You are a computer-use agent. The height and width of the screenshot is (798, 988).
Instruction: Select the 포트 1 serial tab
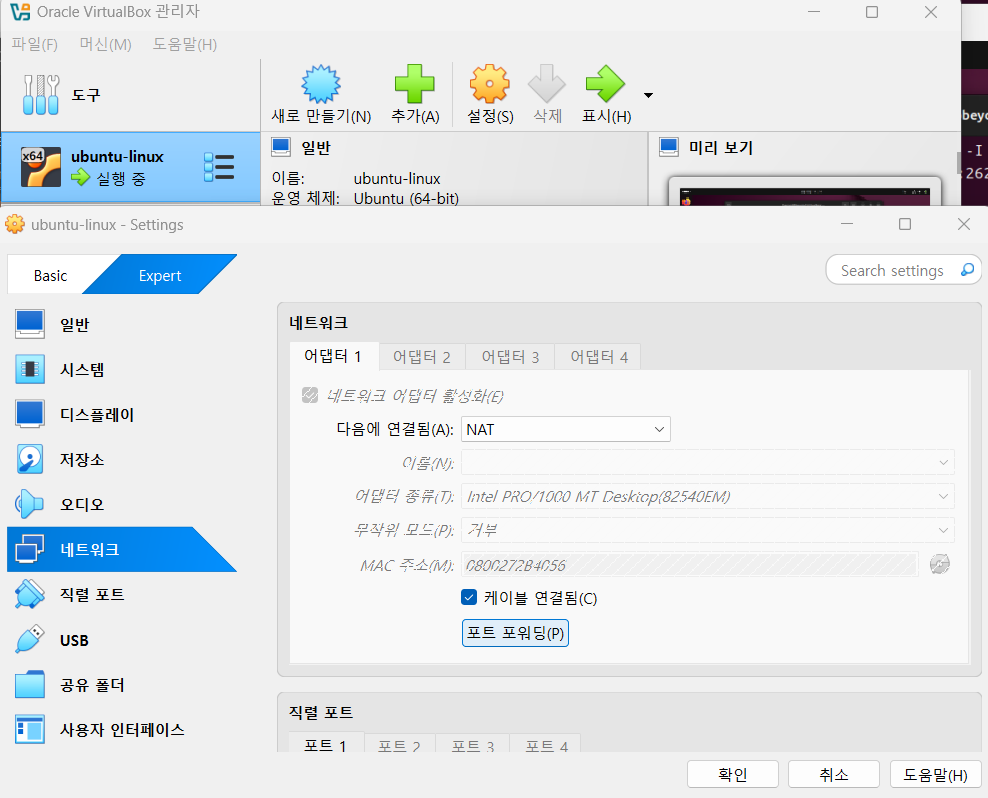pos(326,744)
